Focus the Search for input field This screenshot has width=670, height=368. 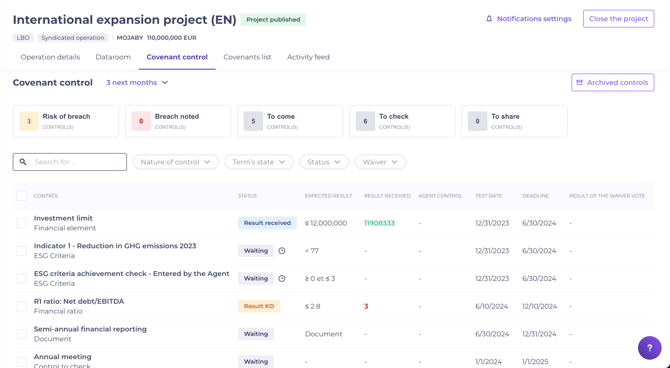click(70, 162)
